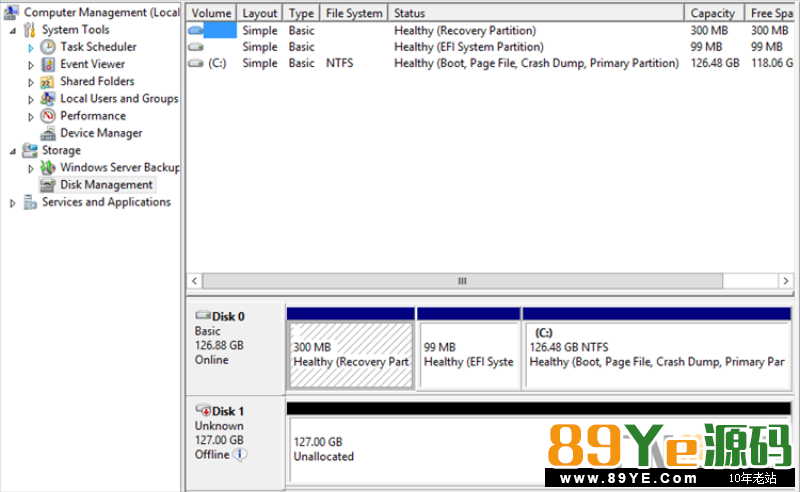
Task: Click the '118.06 G' free space cell
Action: point(771,63)
